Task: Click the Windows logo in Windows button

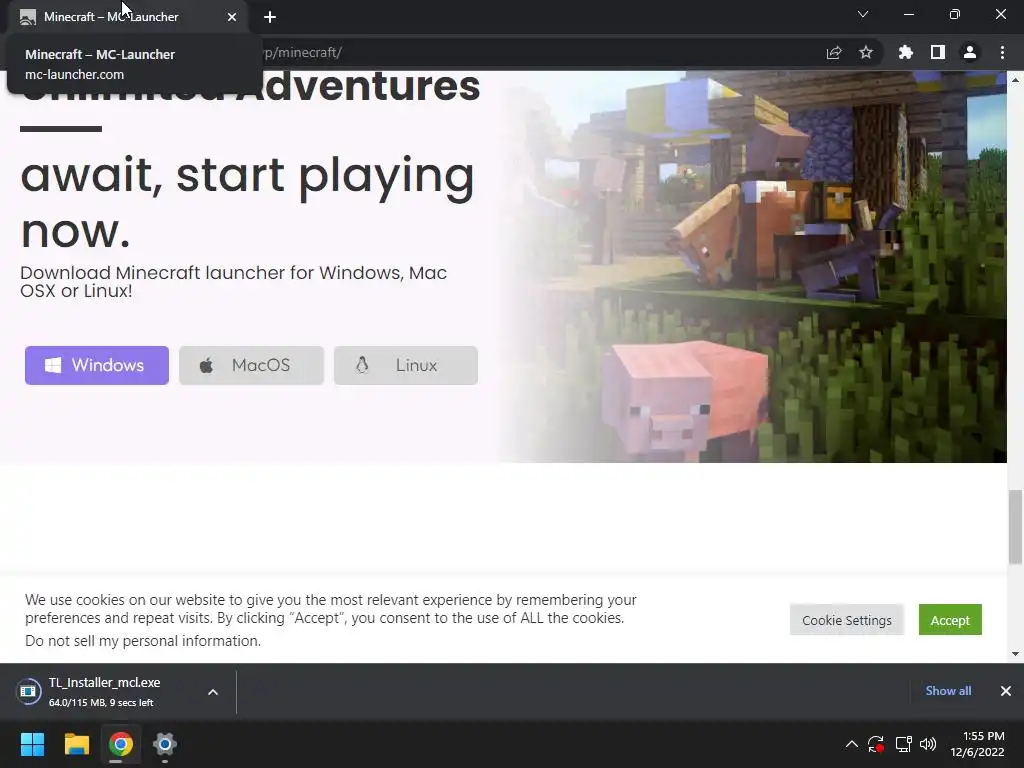Action: pyautogui.click(x=53, y=365)
